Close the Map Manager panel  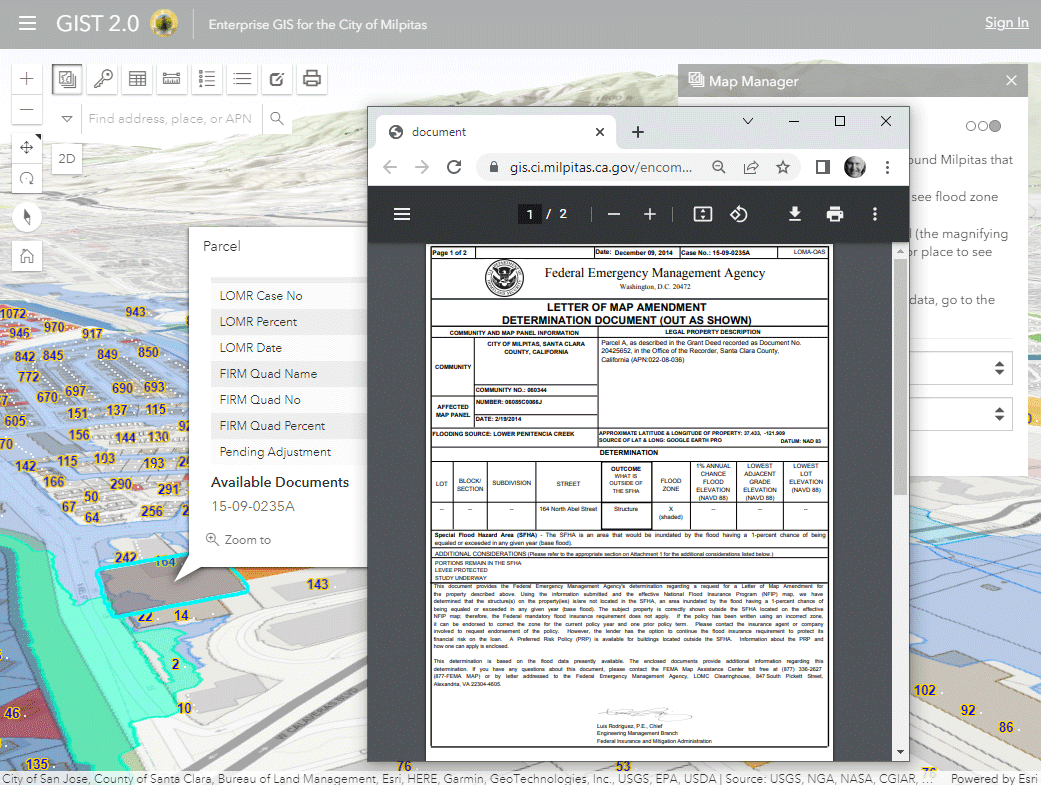[x=1010, y=80]
